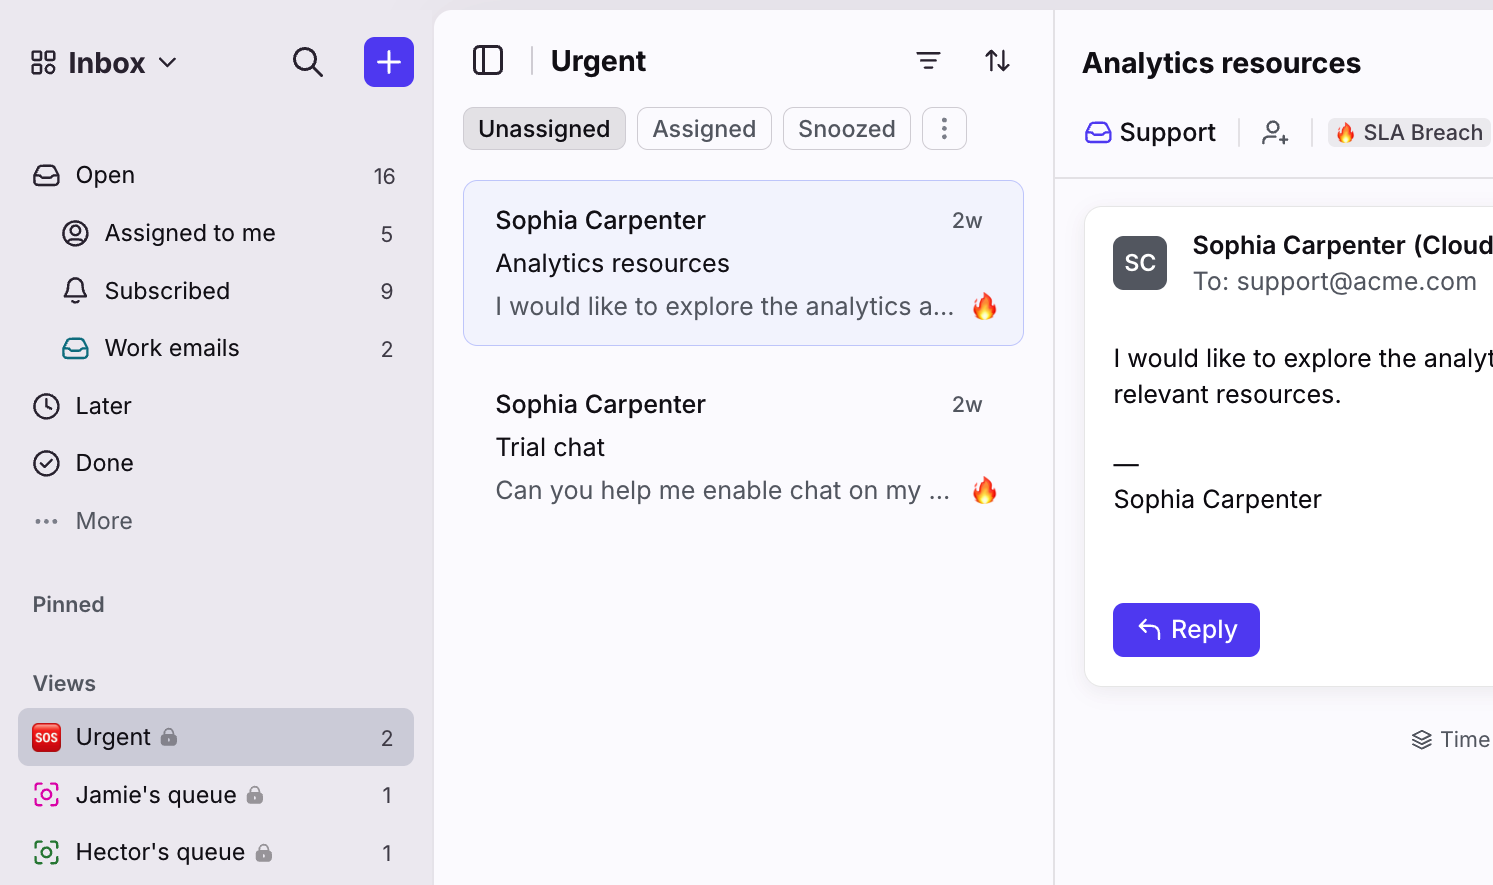This screenshot has width=1493, height=885.
Task: Click the Jamie's queue icon
Action: 47,795
